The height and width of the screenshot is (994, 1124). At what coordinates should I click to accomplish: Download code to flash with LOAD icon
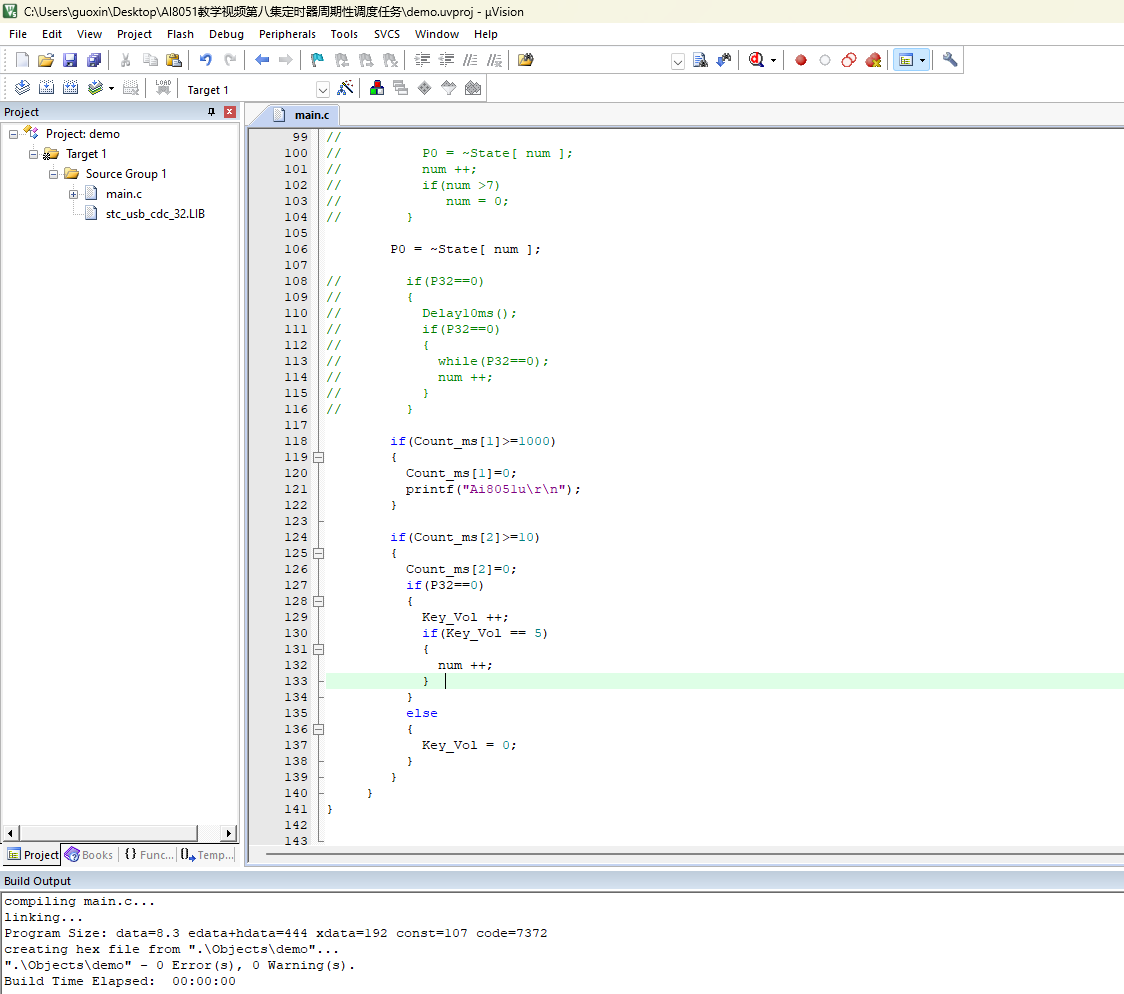(x=163, y=88)
